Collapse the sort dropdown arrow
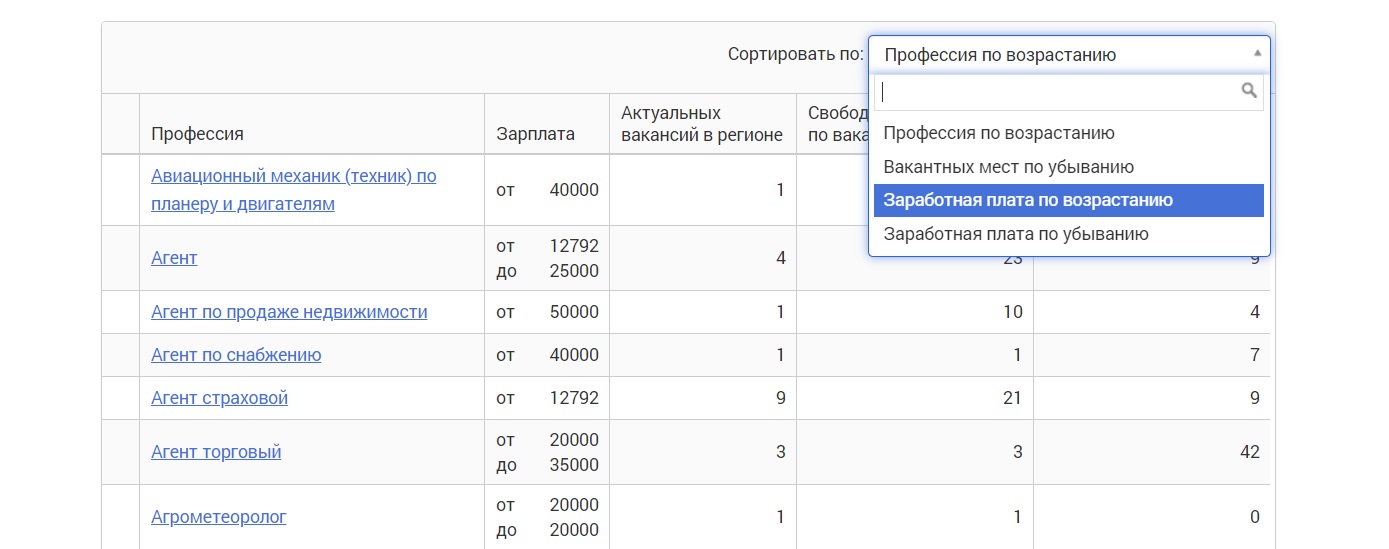This screenshot has height=549, width=1389. 1257,54
